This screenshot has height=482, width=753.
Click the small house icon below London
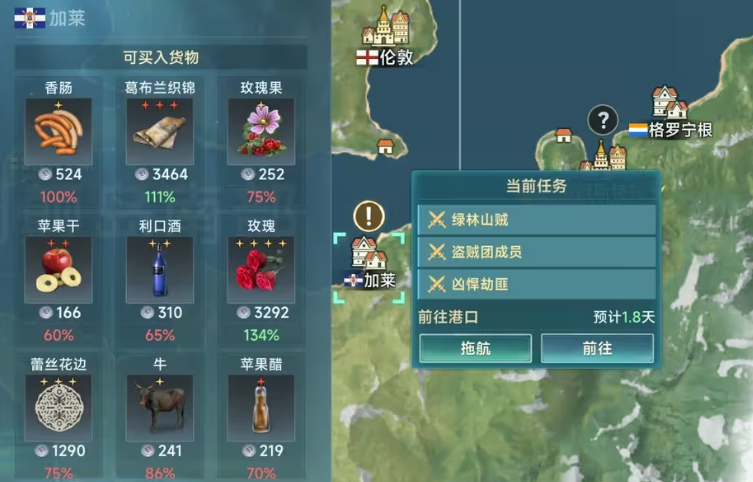[x=385, y=147]
